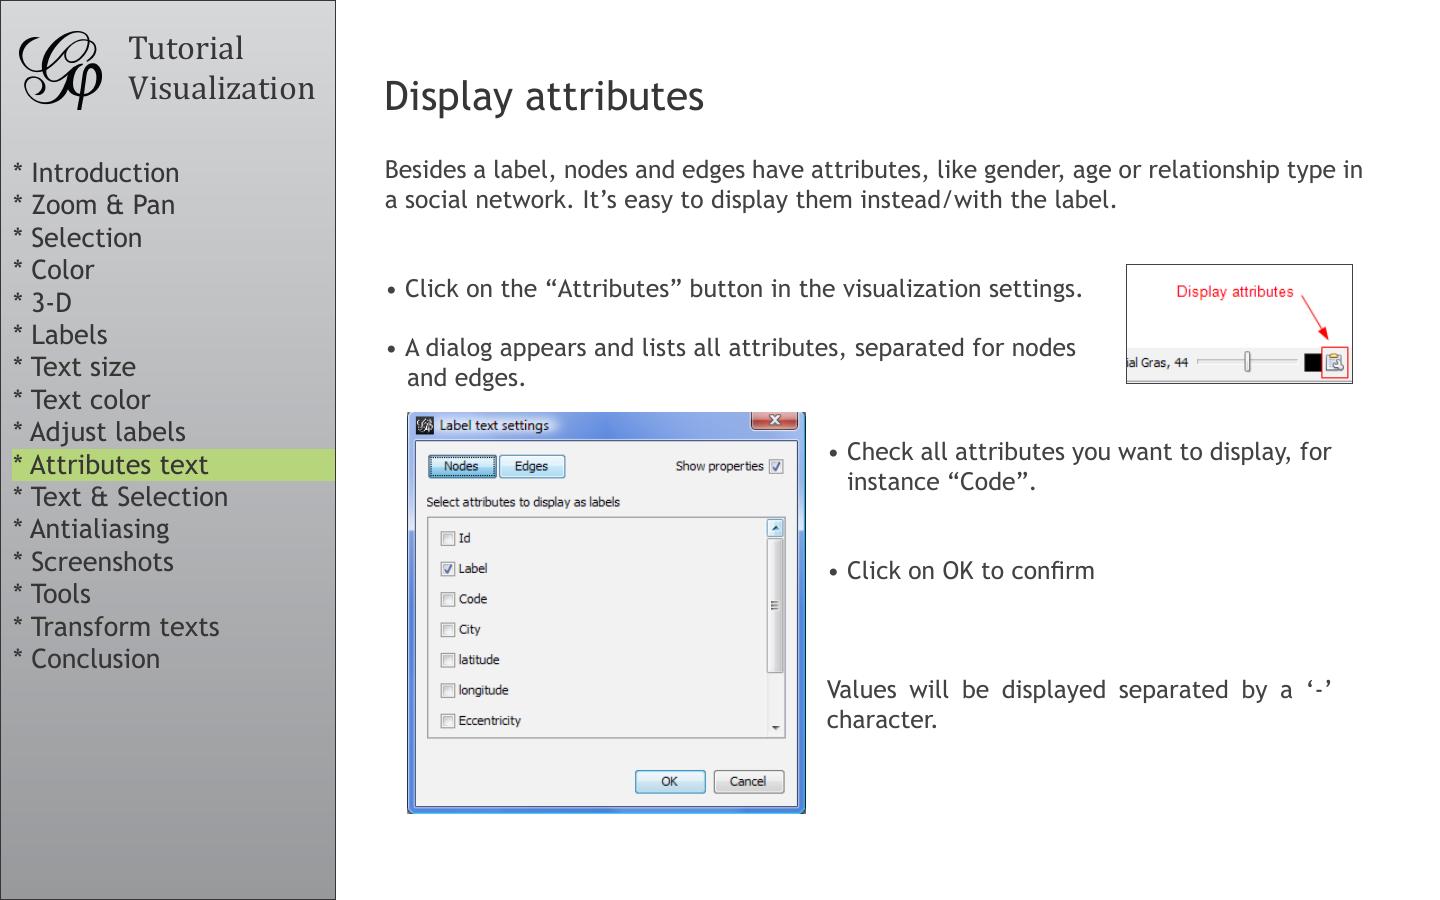
Task: Click the Tutorial Visualization title
Action: coord(221,68)
